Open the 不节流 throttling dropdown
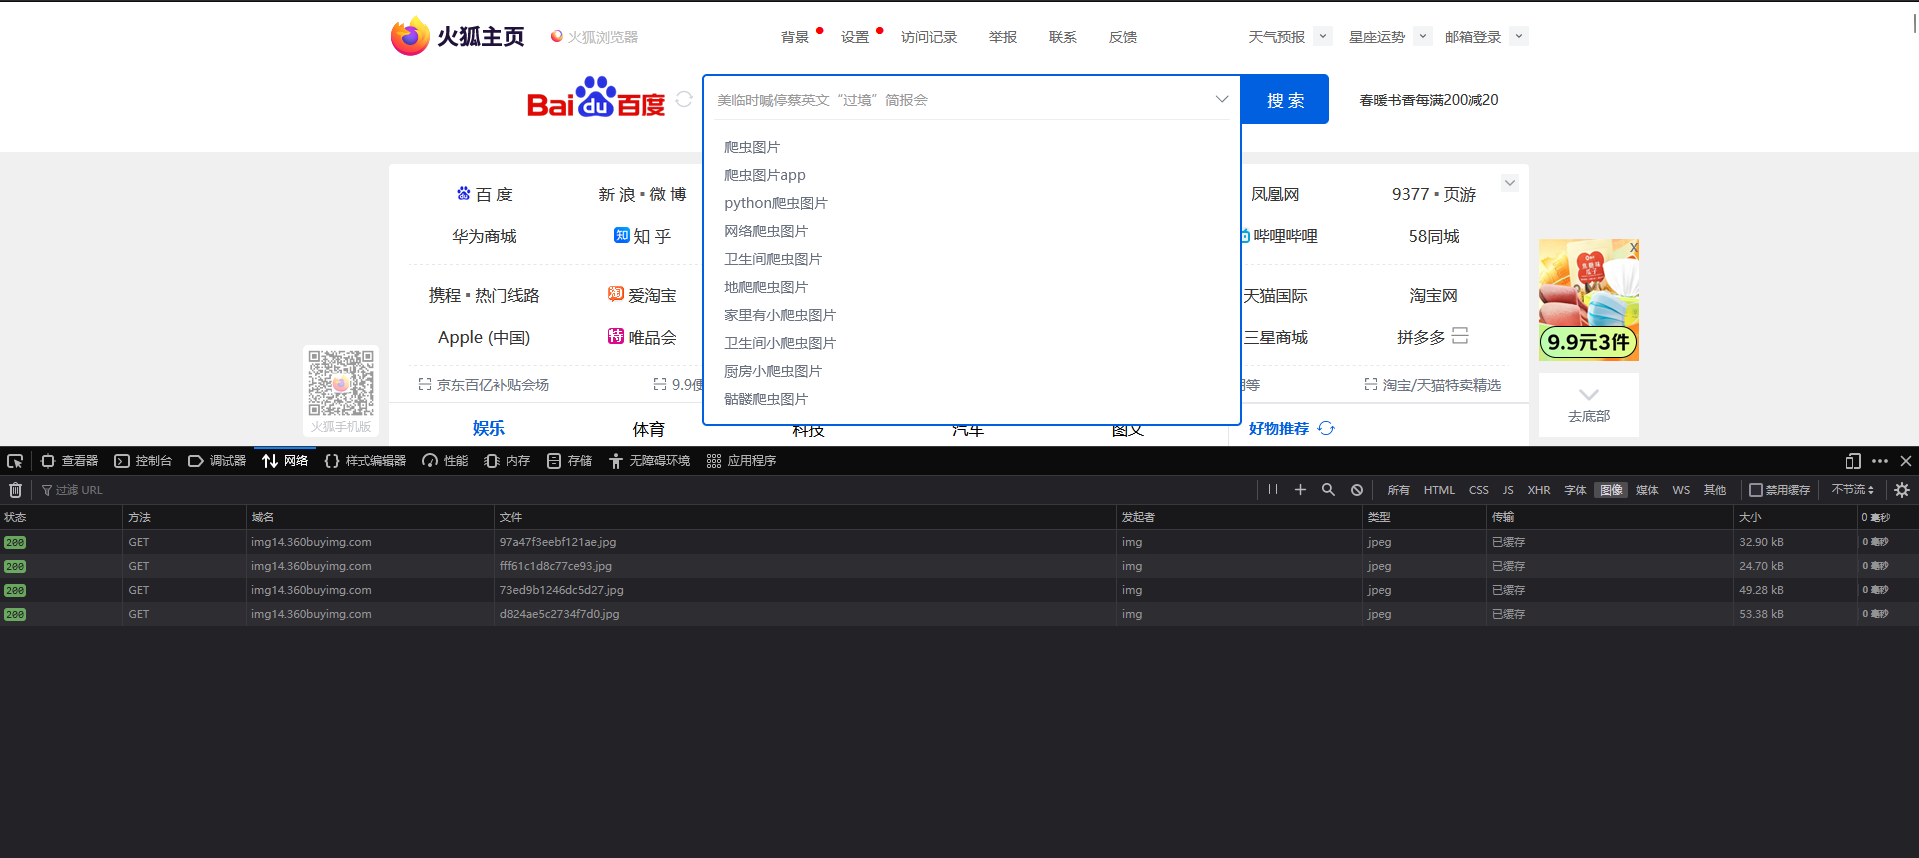This screenshot has height=858, width=1919. click(x=1853, y=490)
